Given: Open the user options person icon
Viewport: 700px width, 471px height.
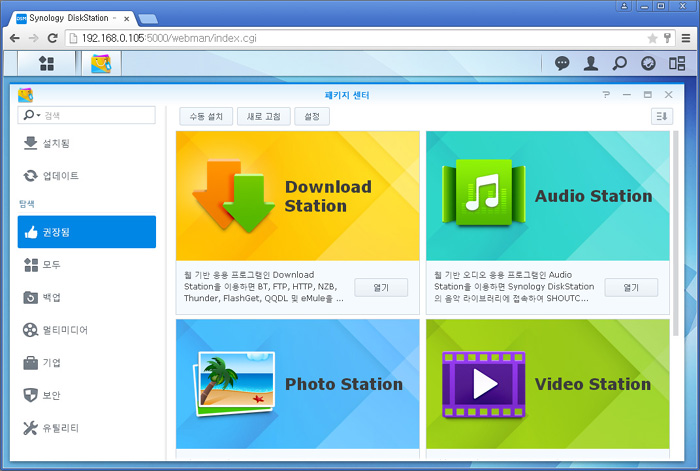Looking at the screenshot, I should (x=591, y=63).
